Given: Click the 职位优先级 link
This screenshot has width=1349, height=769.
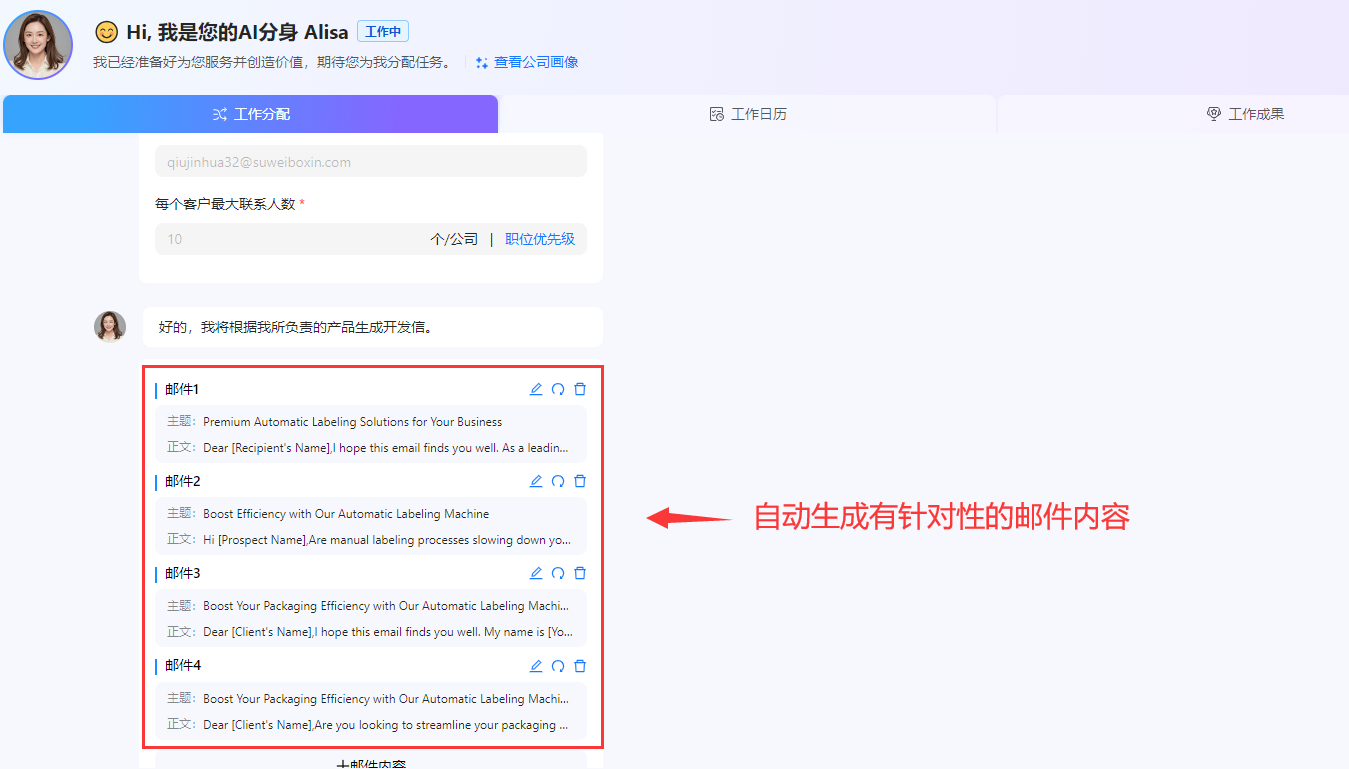Looking at the screenshot, I should [x=540, y=239].
